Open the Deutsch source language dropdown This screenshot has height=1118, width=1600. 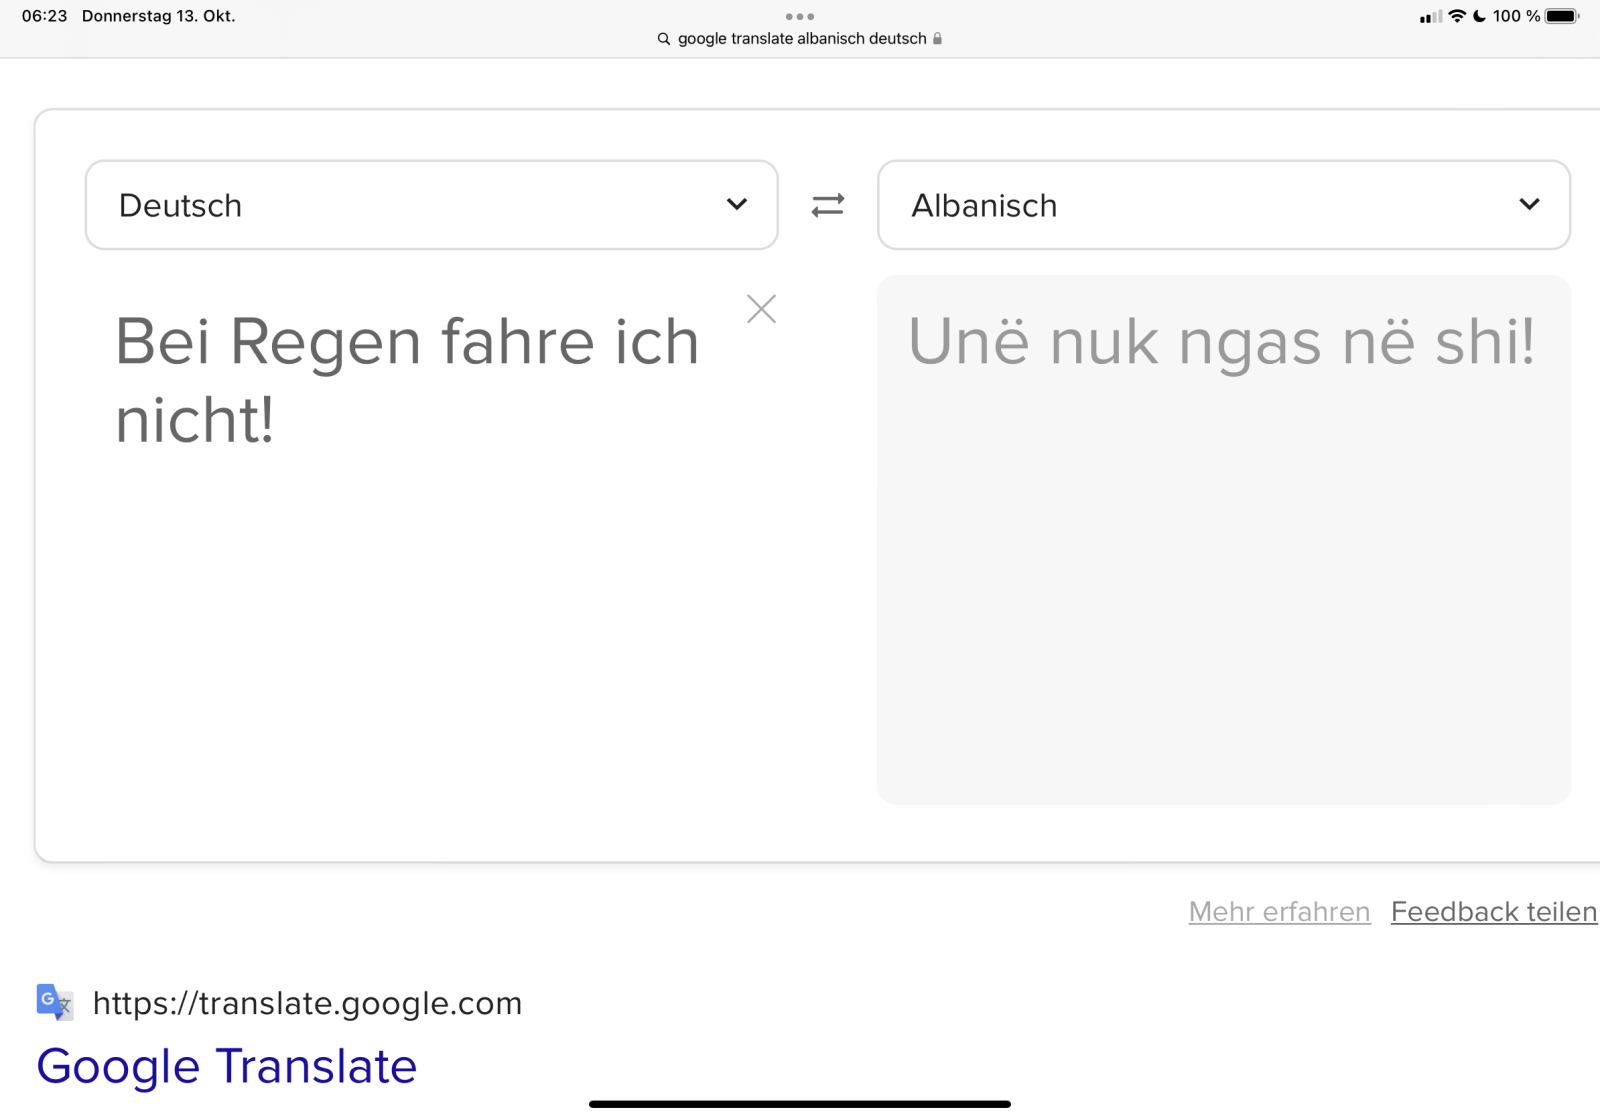coord(431,205)
